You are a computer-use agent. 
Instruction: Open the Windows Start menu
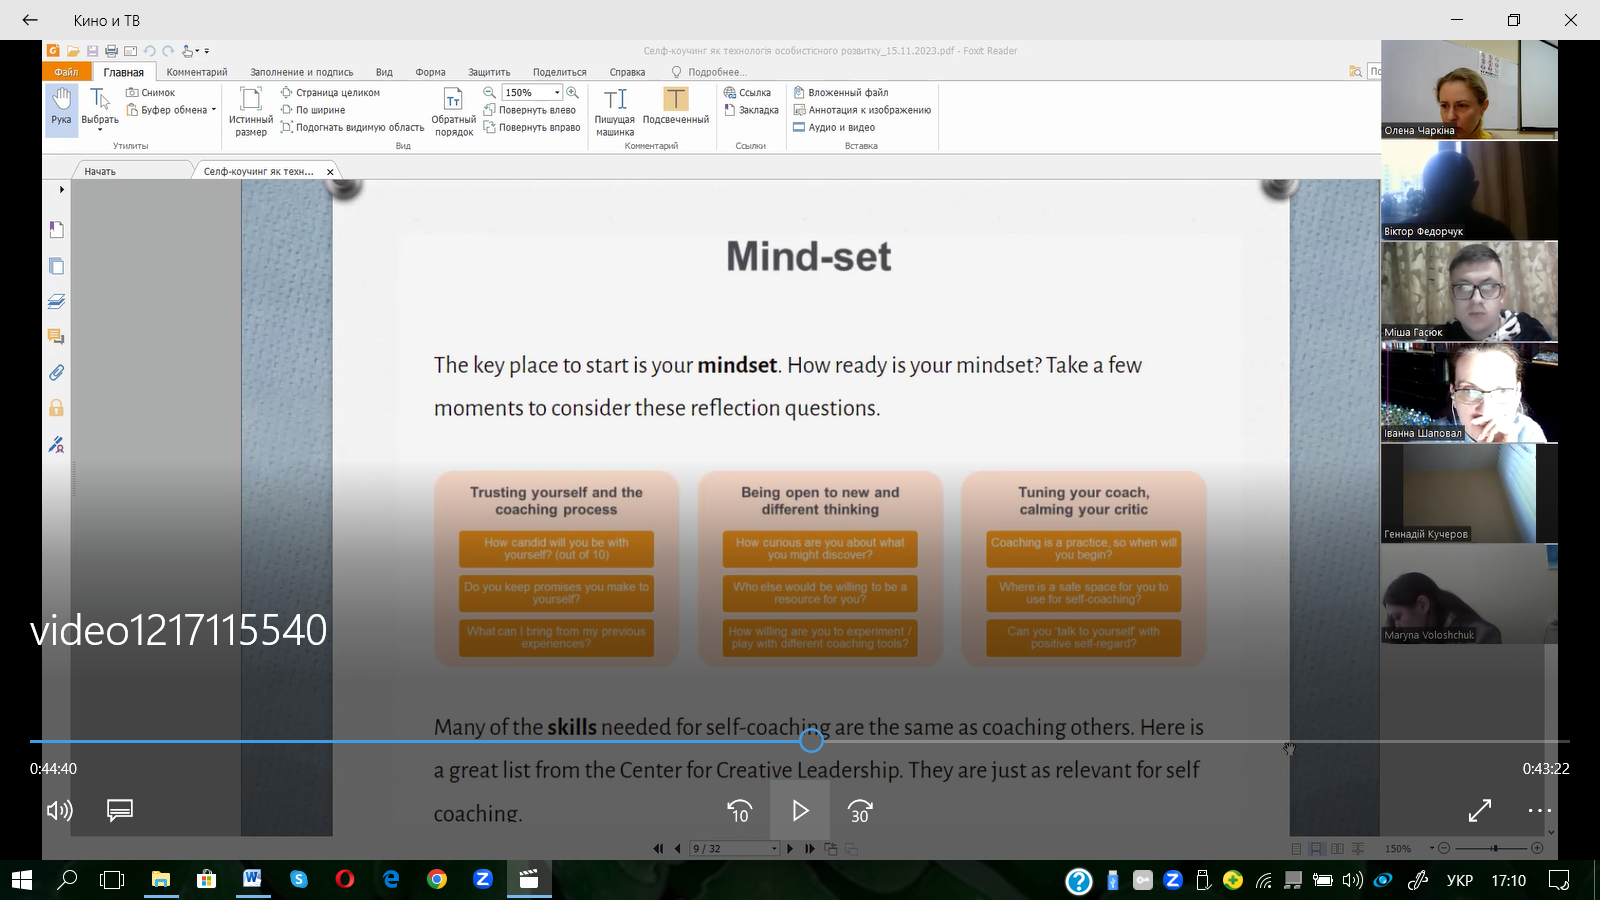click(21, 880)
